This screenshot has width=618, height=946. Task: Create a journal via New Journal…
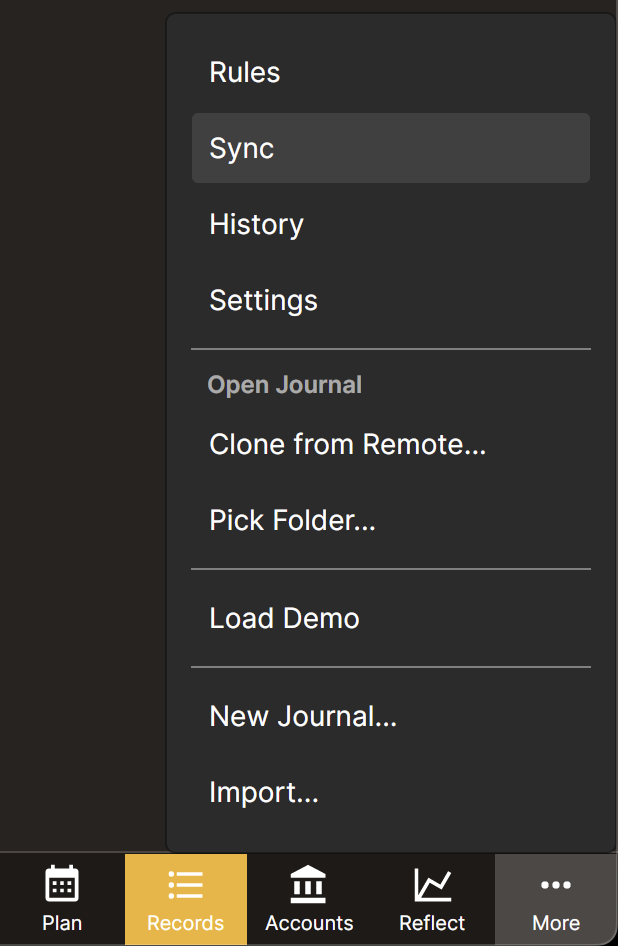click(x=390, y=716)
